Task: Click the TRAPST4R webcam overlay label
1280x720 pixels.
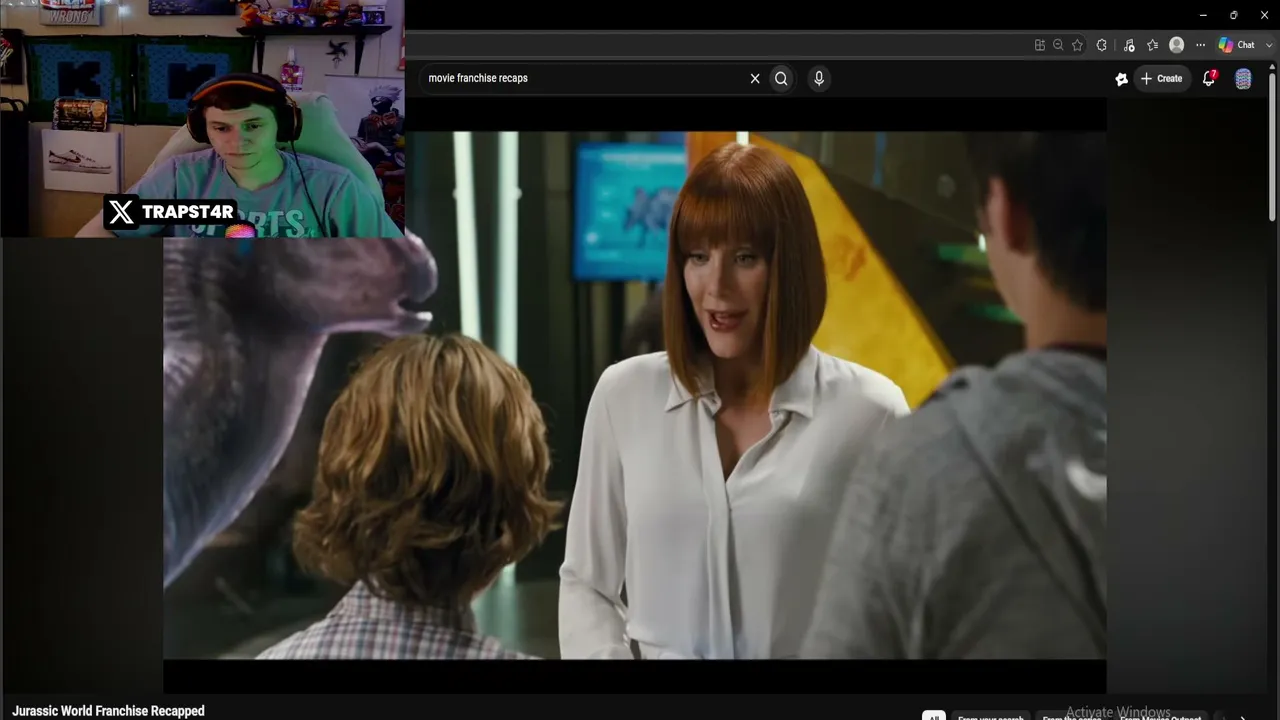Action: tap(171, 212)
